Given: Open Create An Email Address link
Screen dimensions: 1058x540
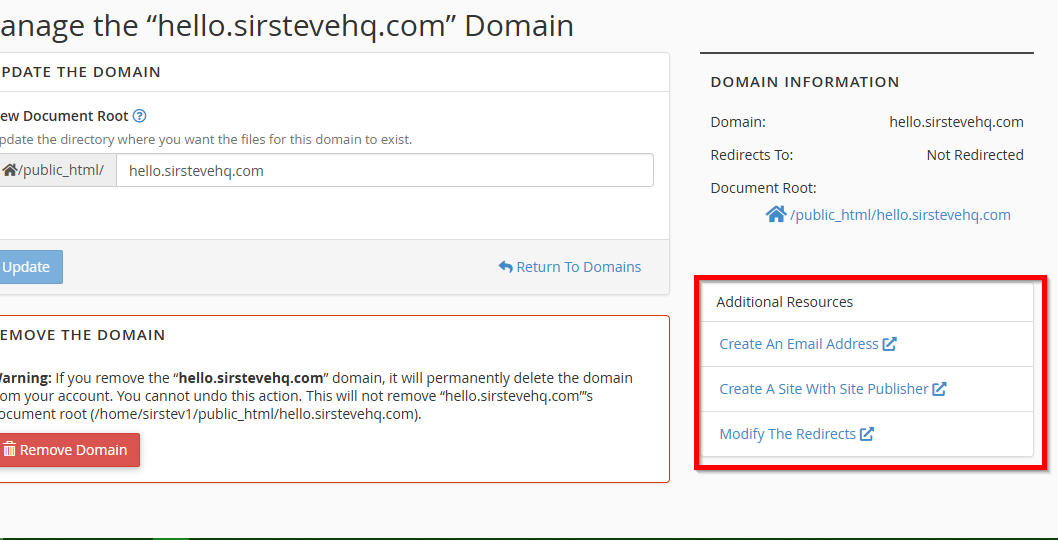Looking at the screenshot, I should [808, 344].
